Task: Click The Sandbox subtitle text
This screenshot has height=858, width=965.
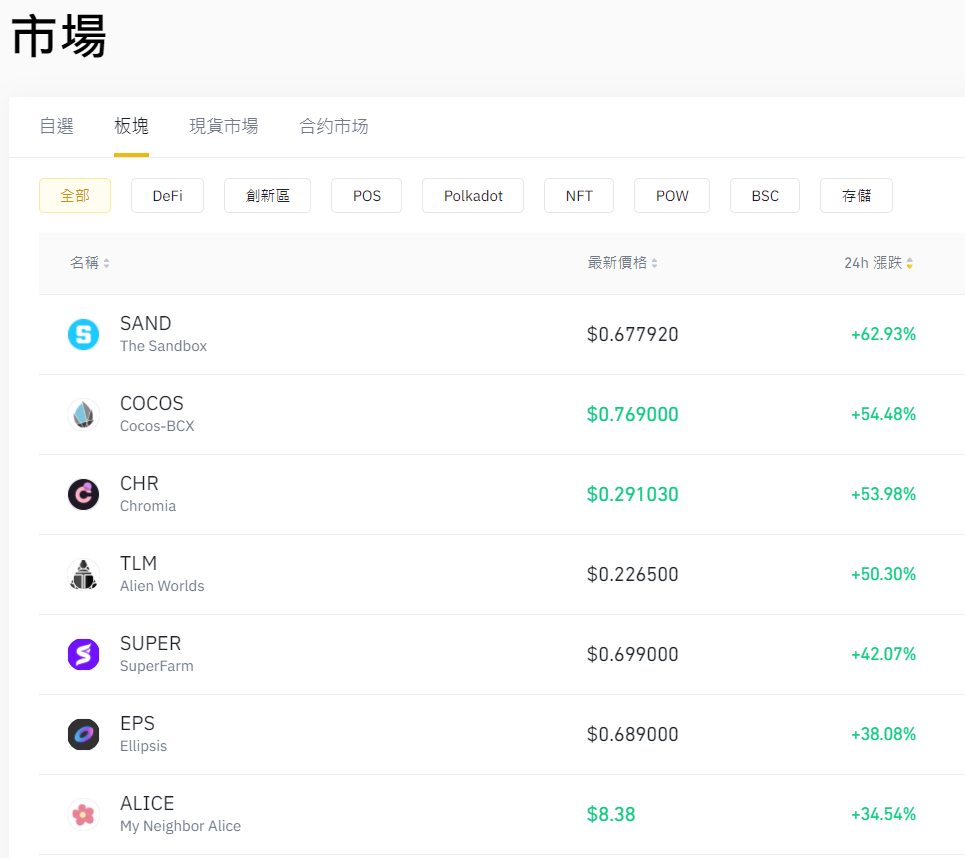Action: point(163,346)
